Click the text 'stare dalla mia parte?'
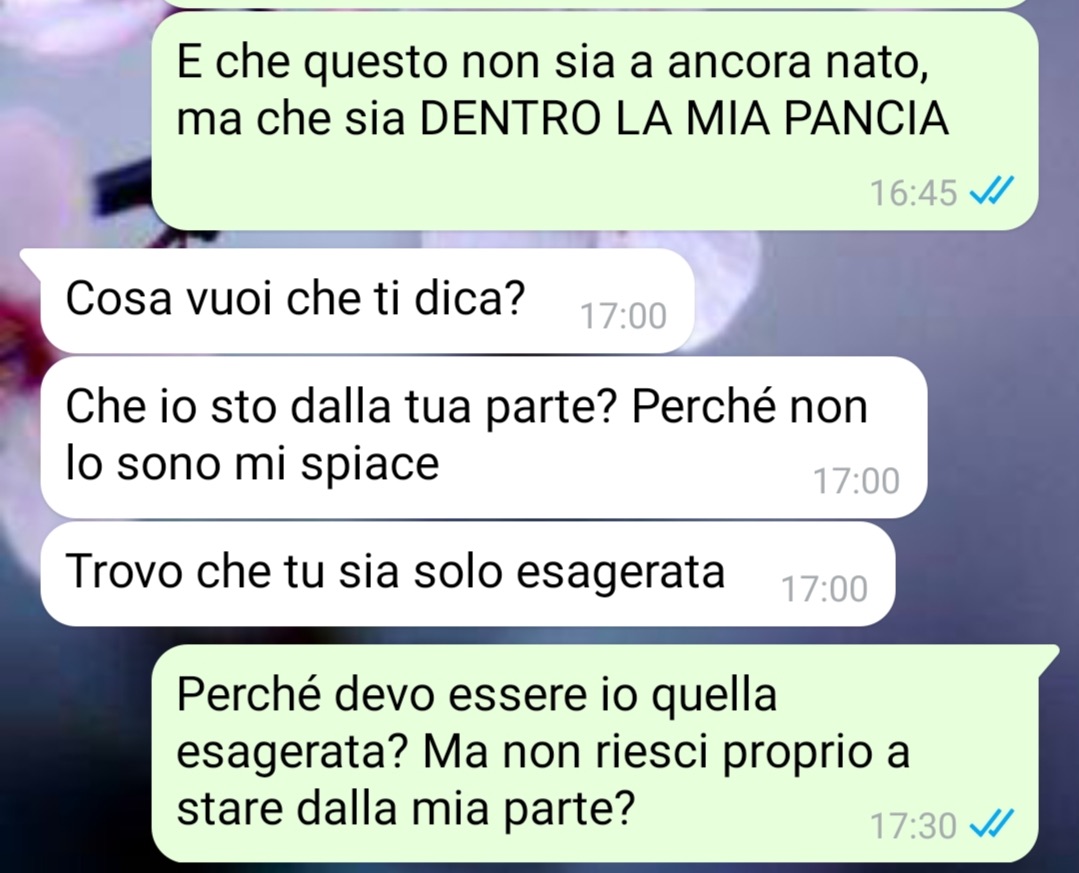1079x873 pixels. (x=405, y=808)
